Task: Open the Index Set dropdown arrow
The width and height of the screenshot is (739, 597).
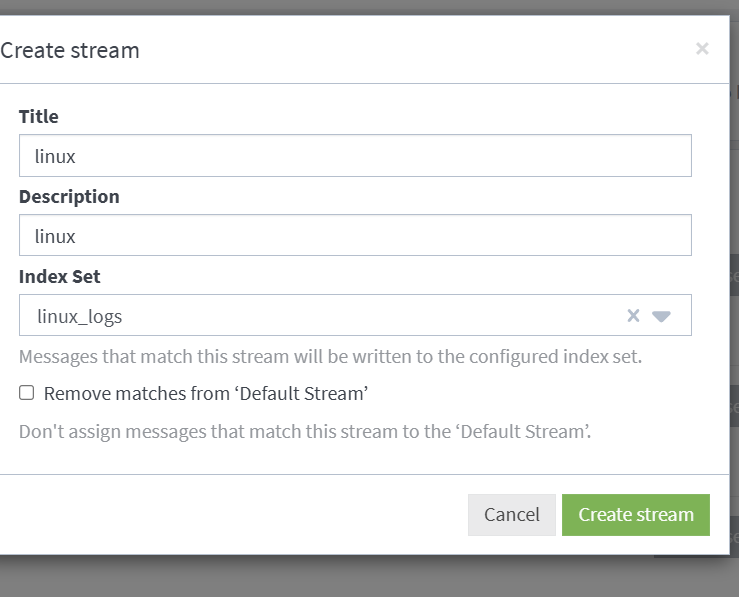Action: 661,316
